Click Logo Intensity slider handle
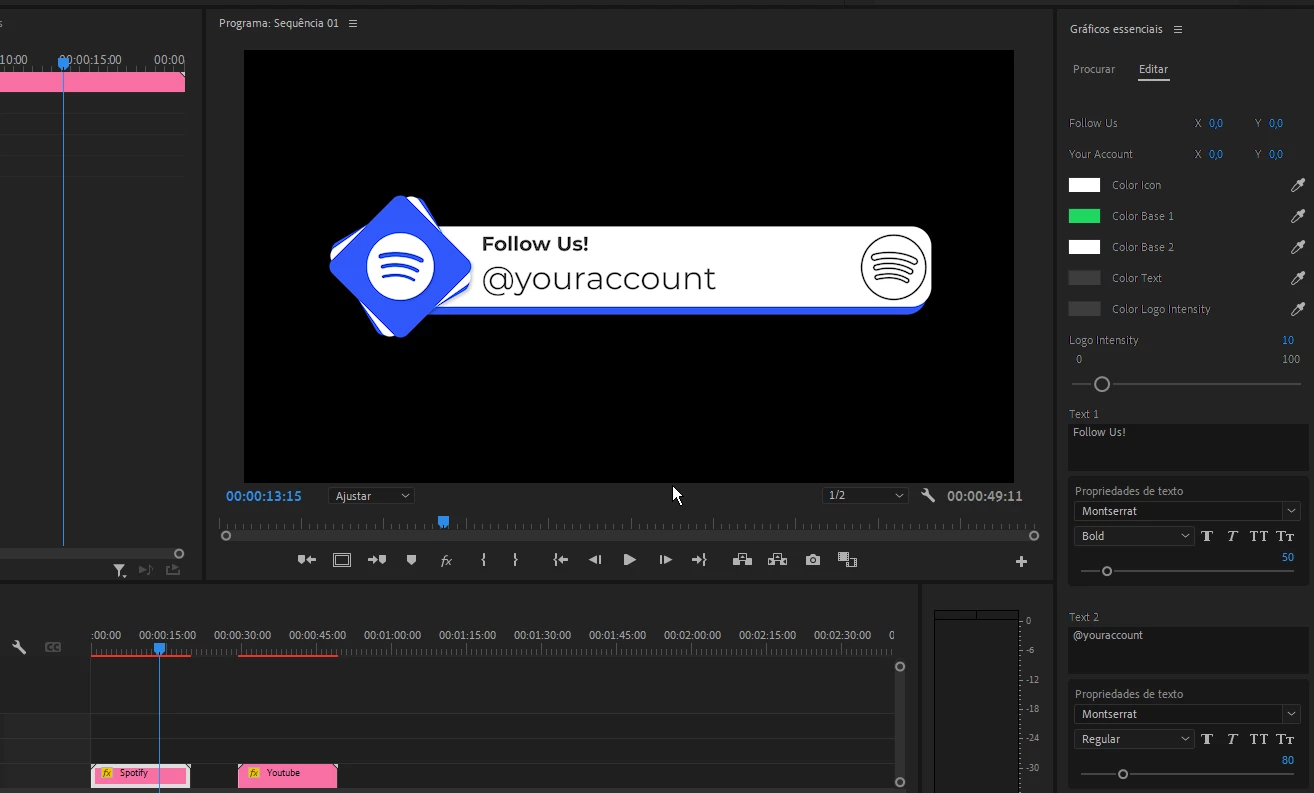The height and width of the screenshot is (793, 1314). pos(1102,384)
